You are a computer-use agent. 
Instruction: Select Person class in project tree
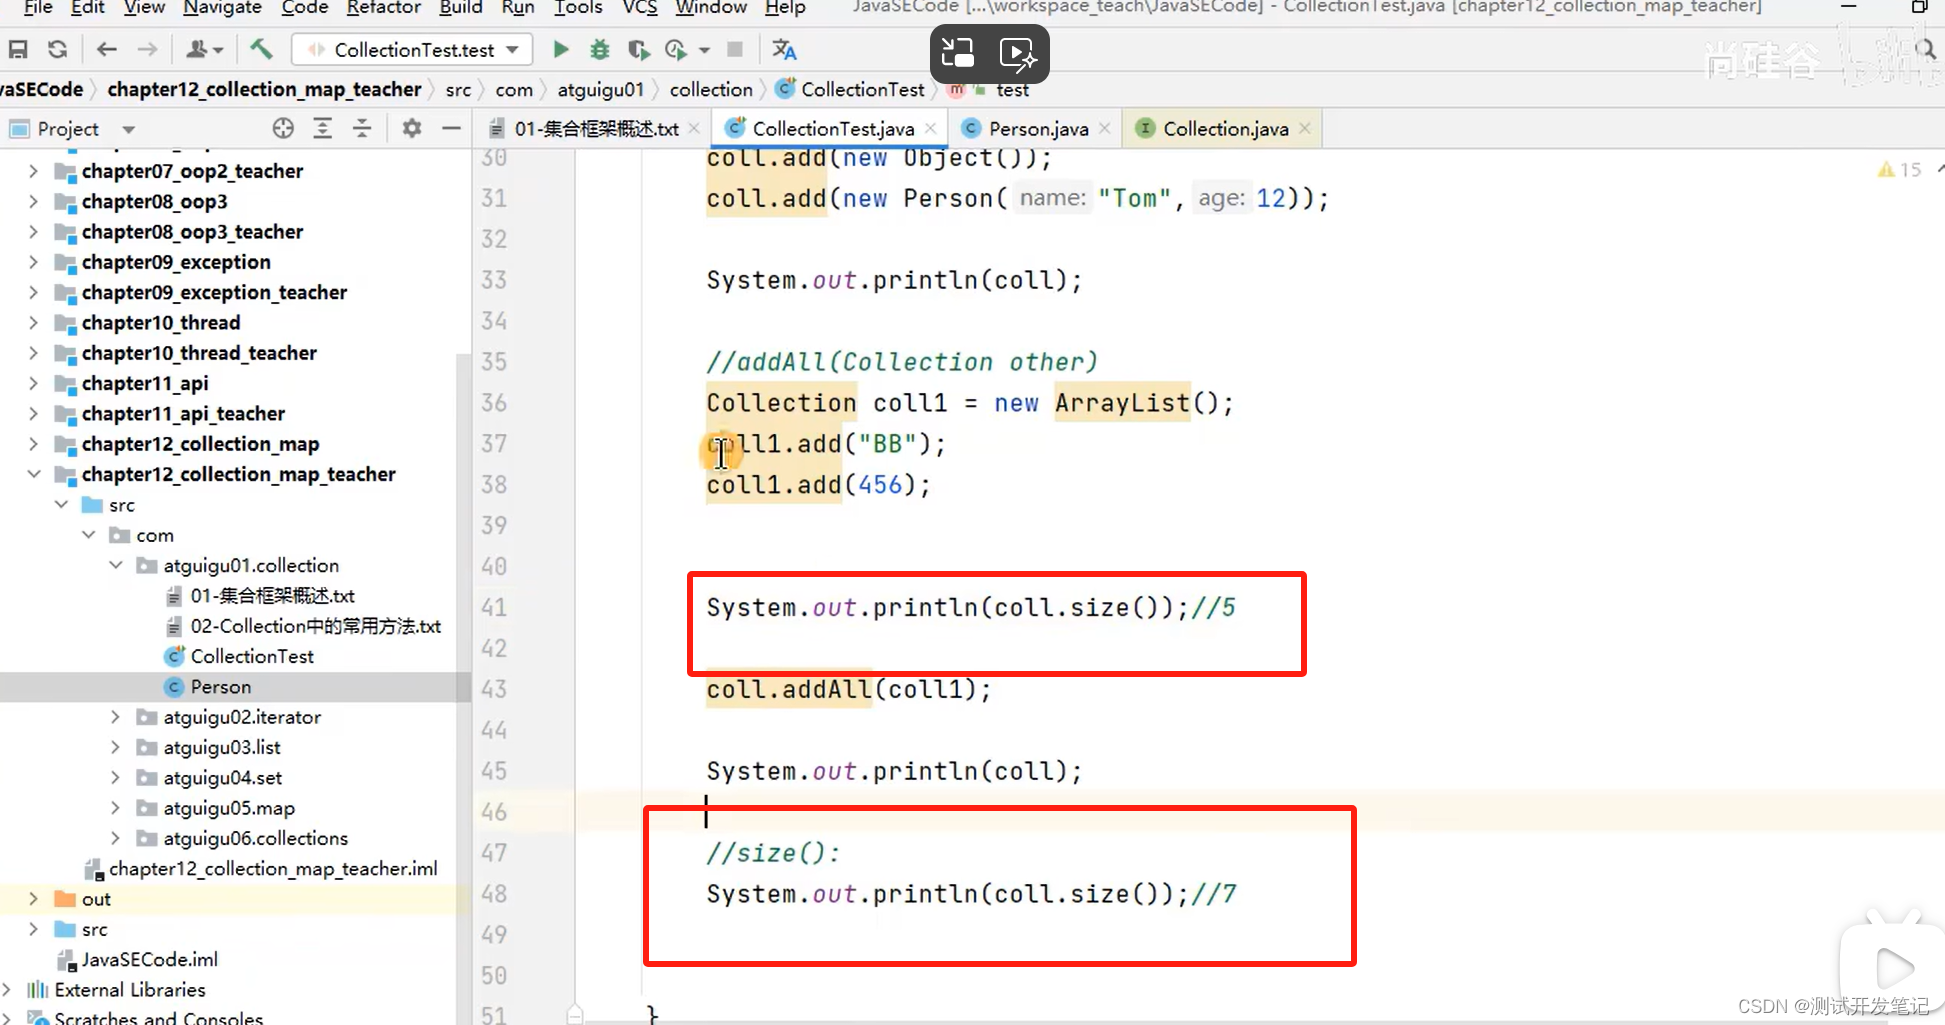tap(221, 687)
